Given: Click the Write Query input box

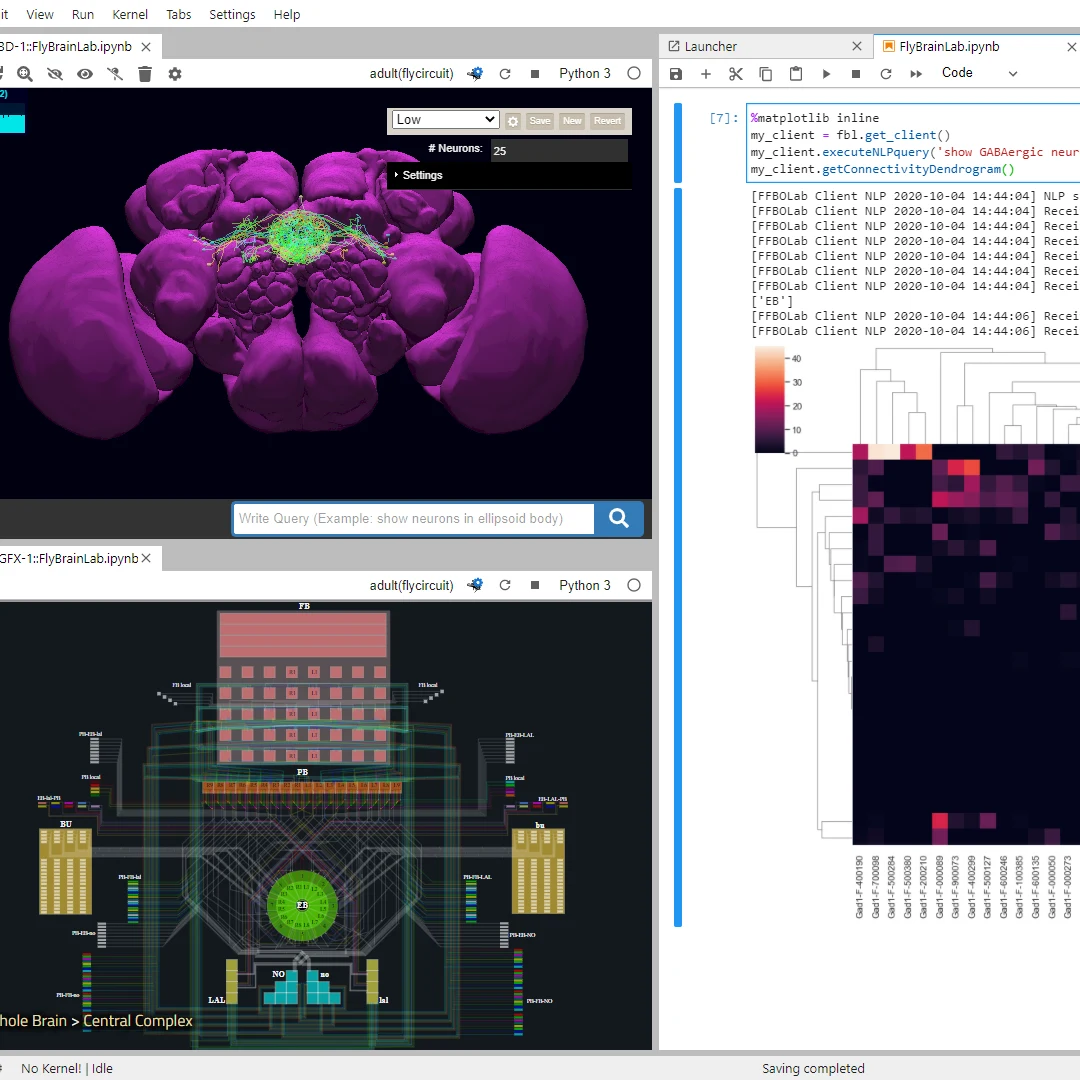Looking at the screenshot, I should click(x=413, y=519).
